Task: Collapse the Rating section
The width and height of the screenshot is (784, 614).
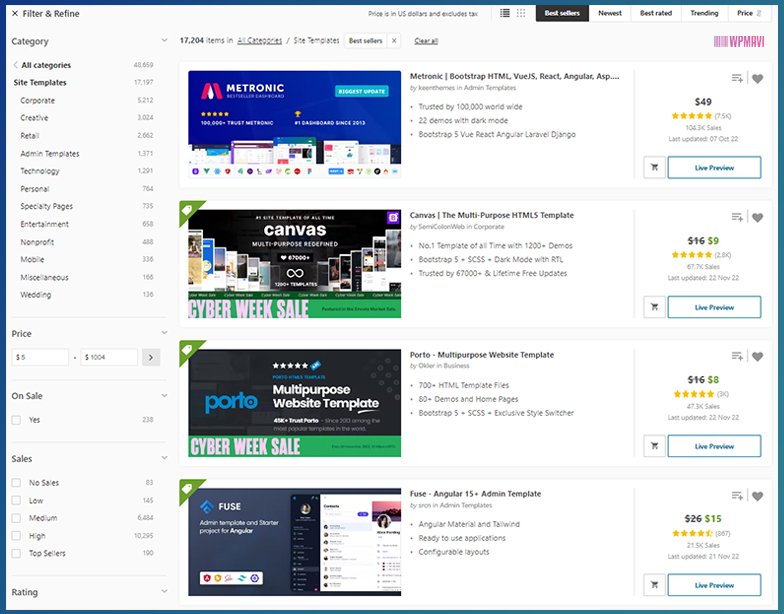Action: 164,591
